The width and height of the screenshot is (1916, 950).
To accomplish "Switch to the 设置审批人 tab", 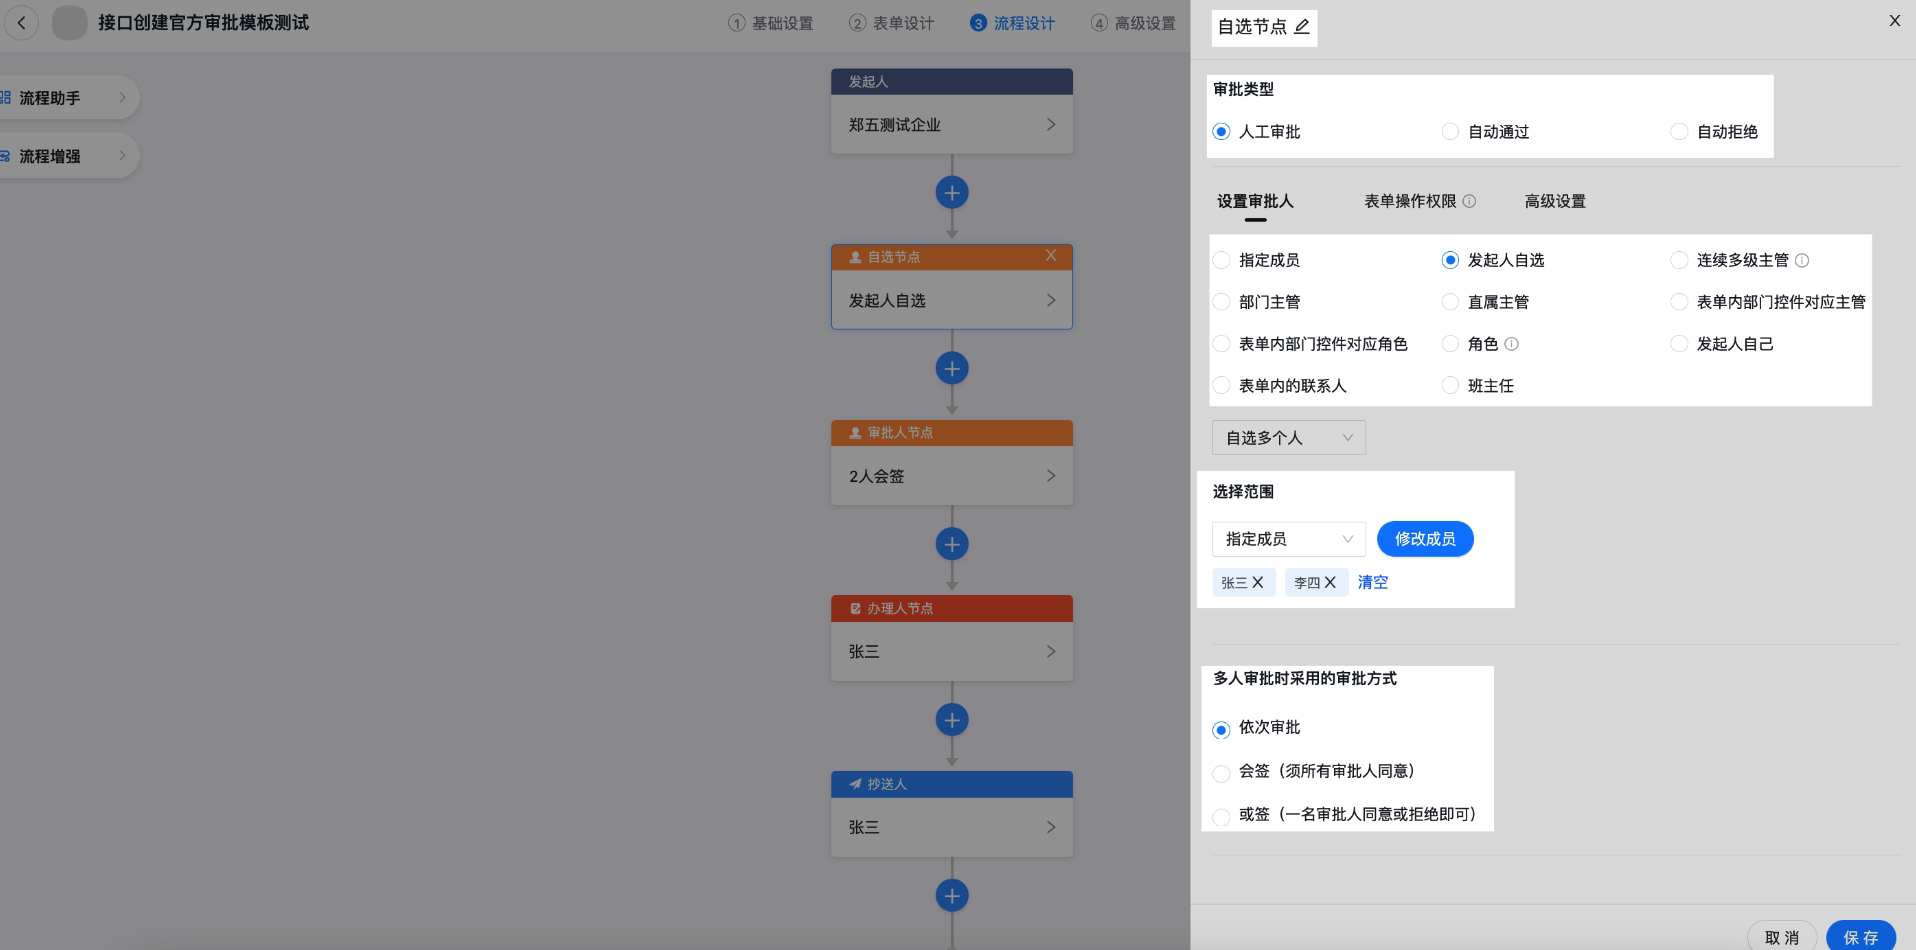I will click(x=1255, y=201).
